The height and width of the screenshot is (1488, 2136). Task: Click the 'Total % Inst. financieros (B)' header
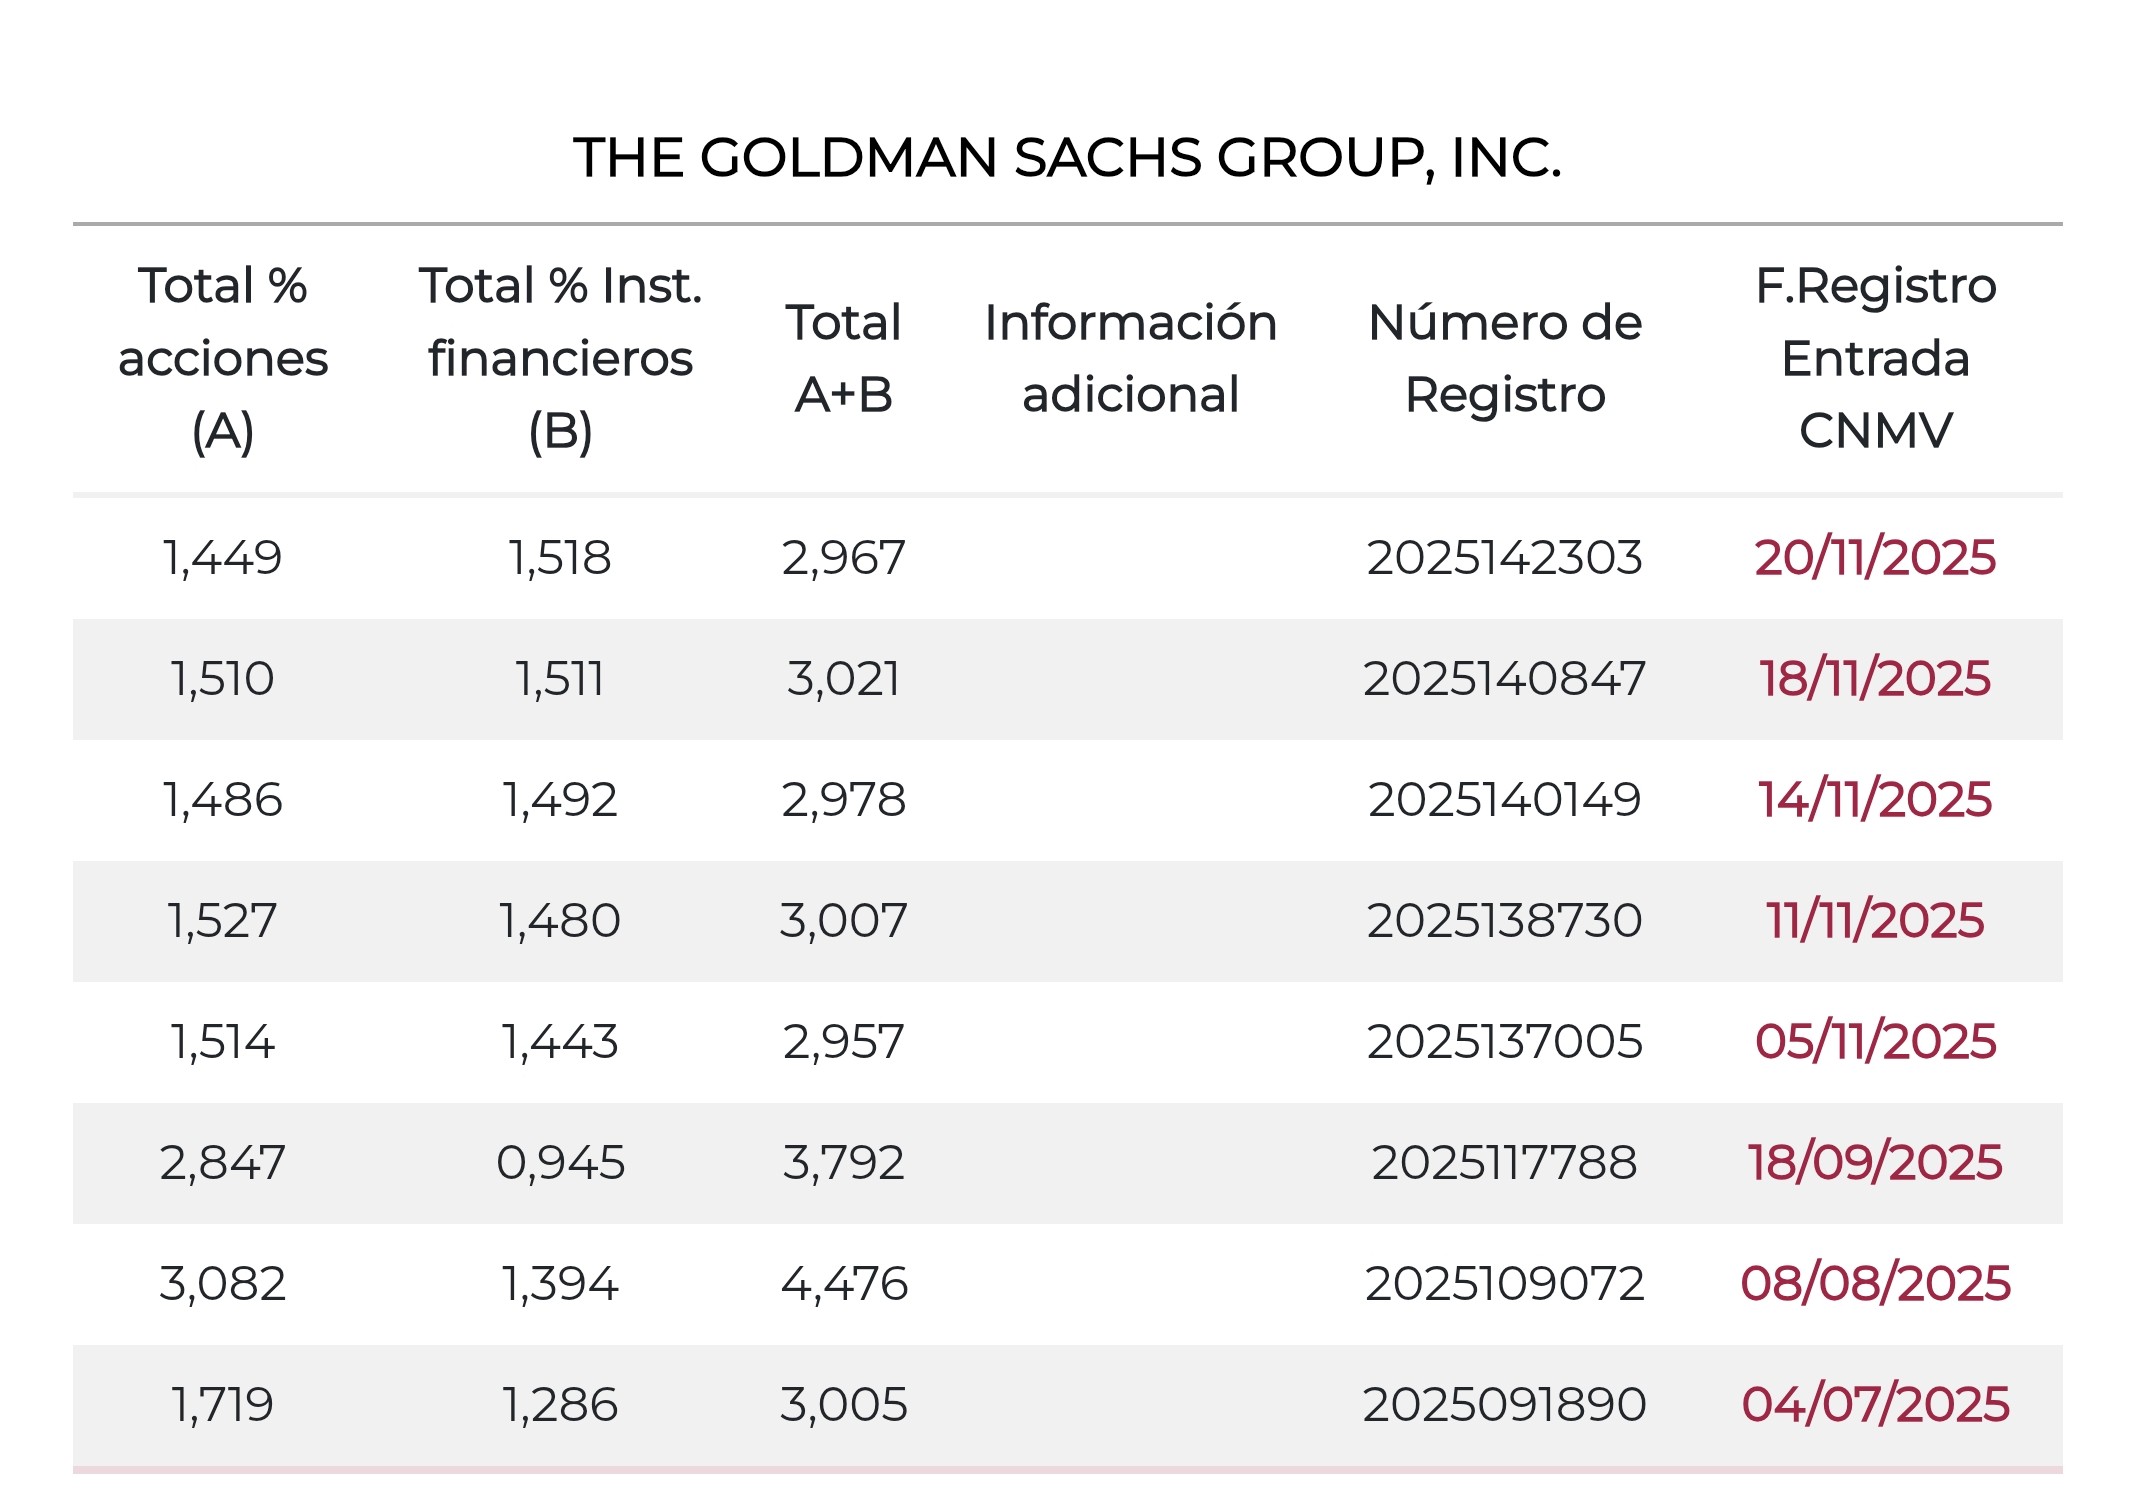tap(560, 358)
